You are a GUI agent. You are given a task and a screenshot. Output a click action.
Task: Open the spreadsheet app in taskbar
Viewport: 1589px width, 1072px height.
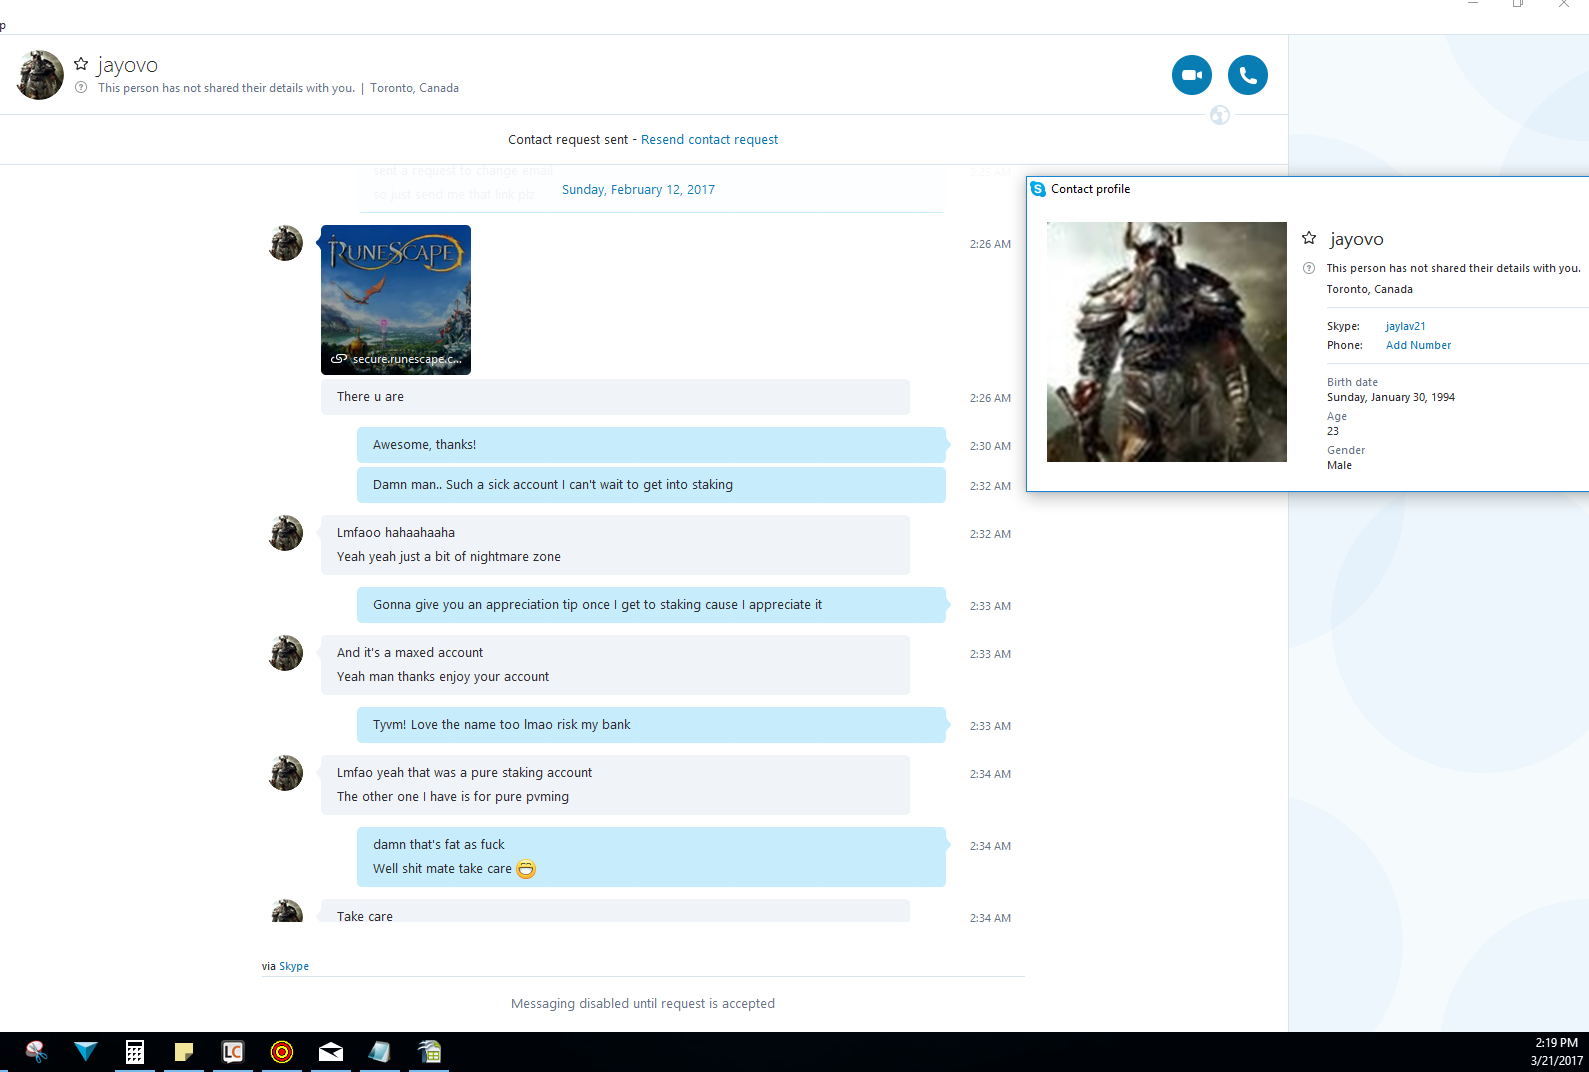(429, 1052)
